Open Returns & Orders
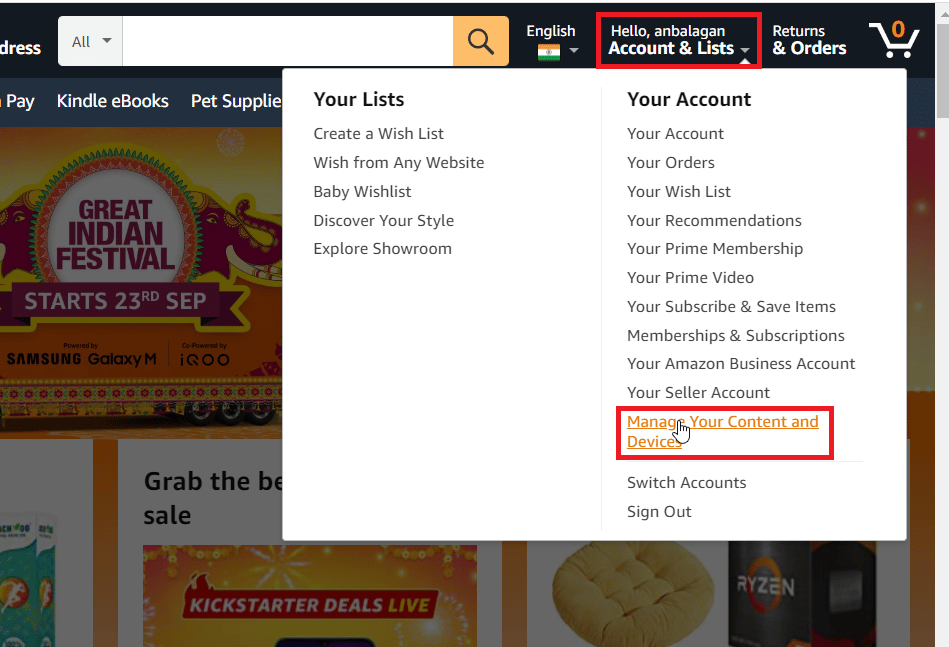This screenshot has width=949, height=647. pos(809,40)
